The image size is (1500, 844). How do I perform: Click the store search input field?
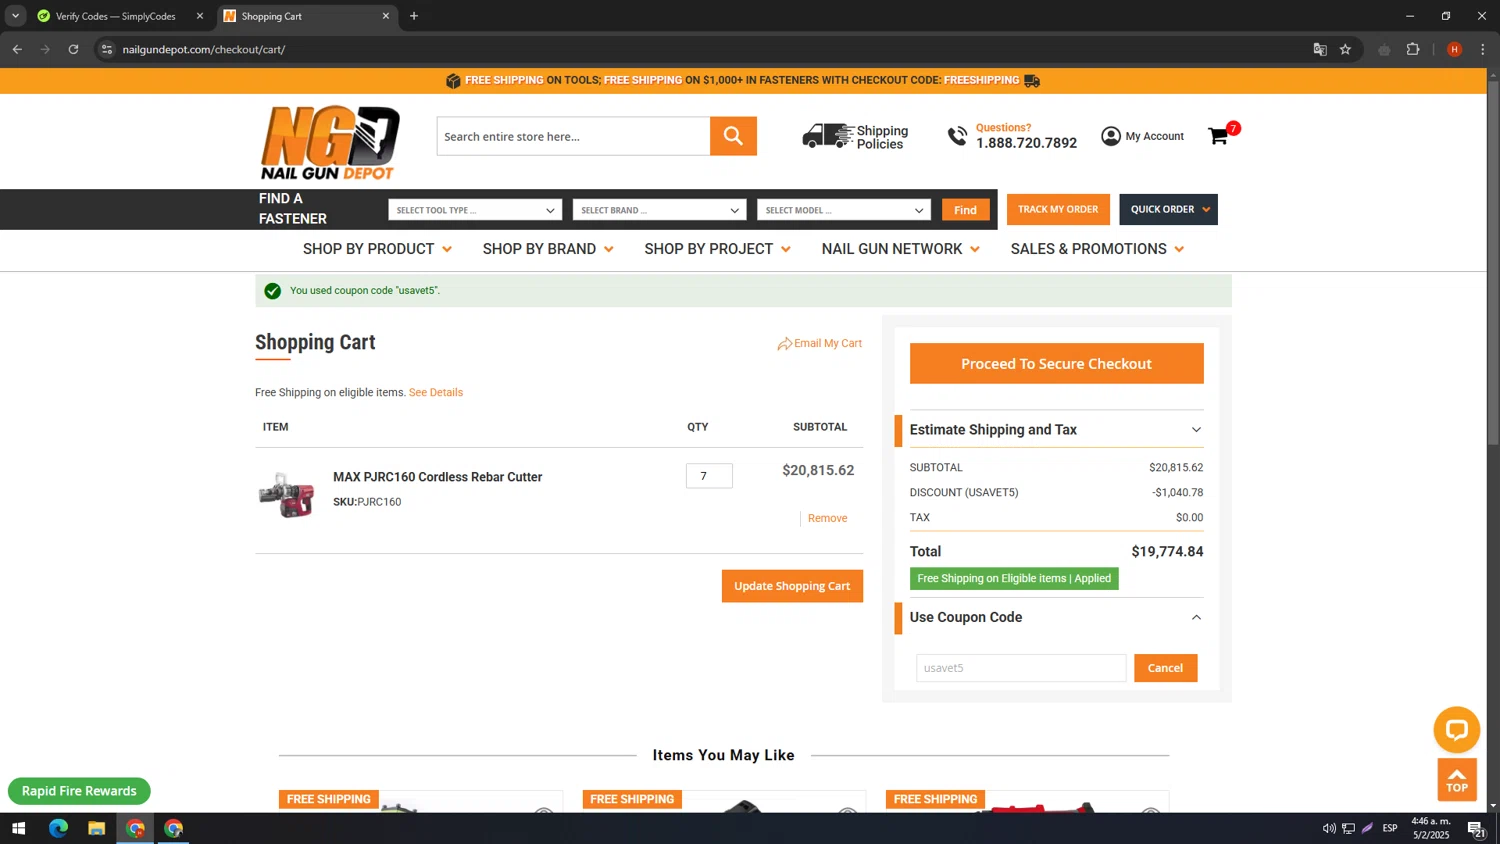(x=573, y=136)
